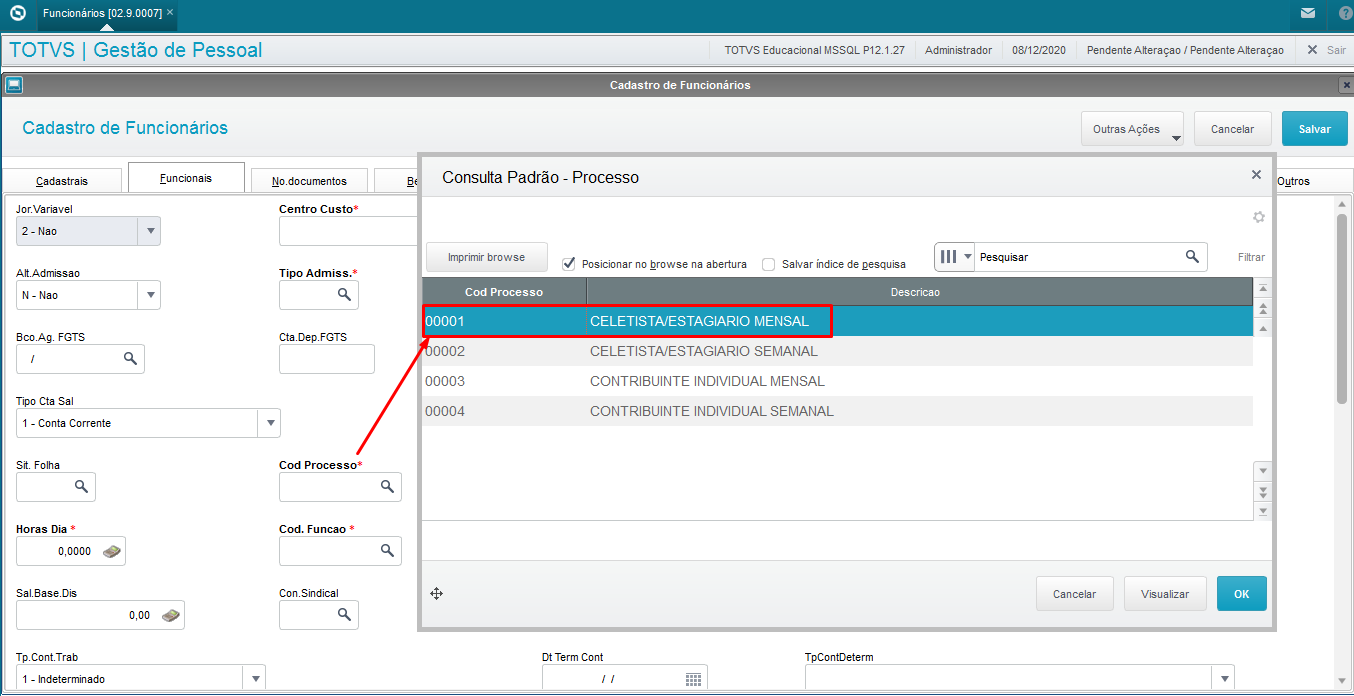Switch to the Funcionais tab
Screen dimensions: 1354x696
[x=186, y=178]
